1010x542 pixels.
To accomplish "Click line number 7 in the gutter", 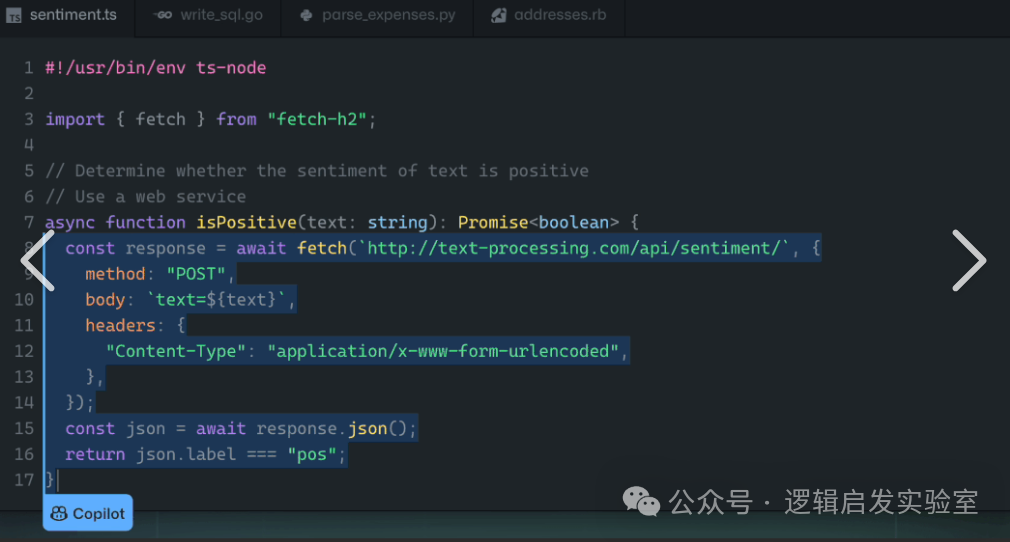I will (29, 222).
